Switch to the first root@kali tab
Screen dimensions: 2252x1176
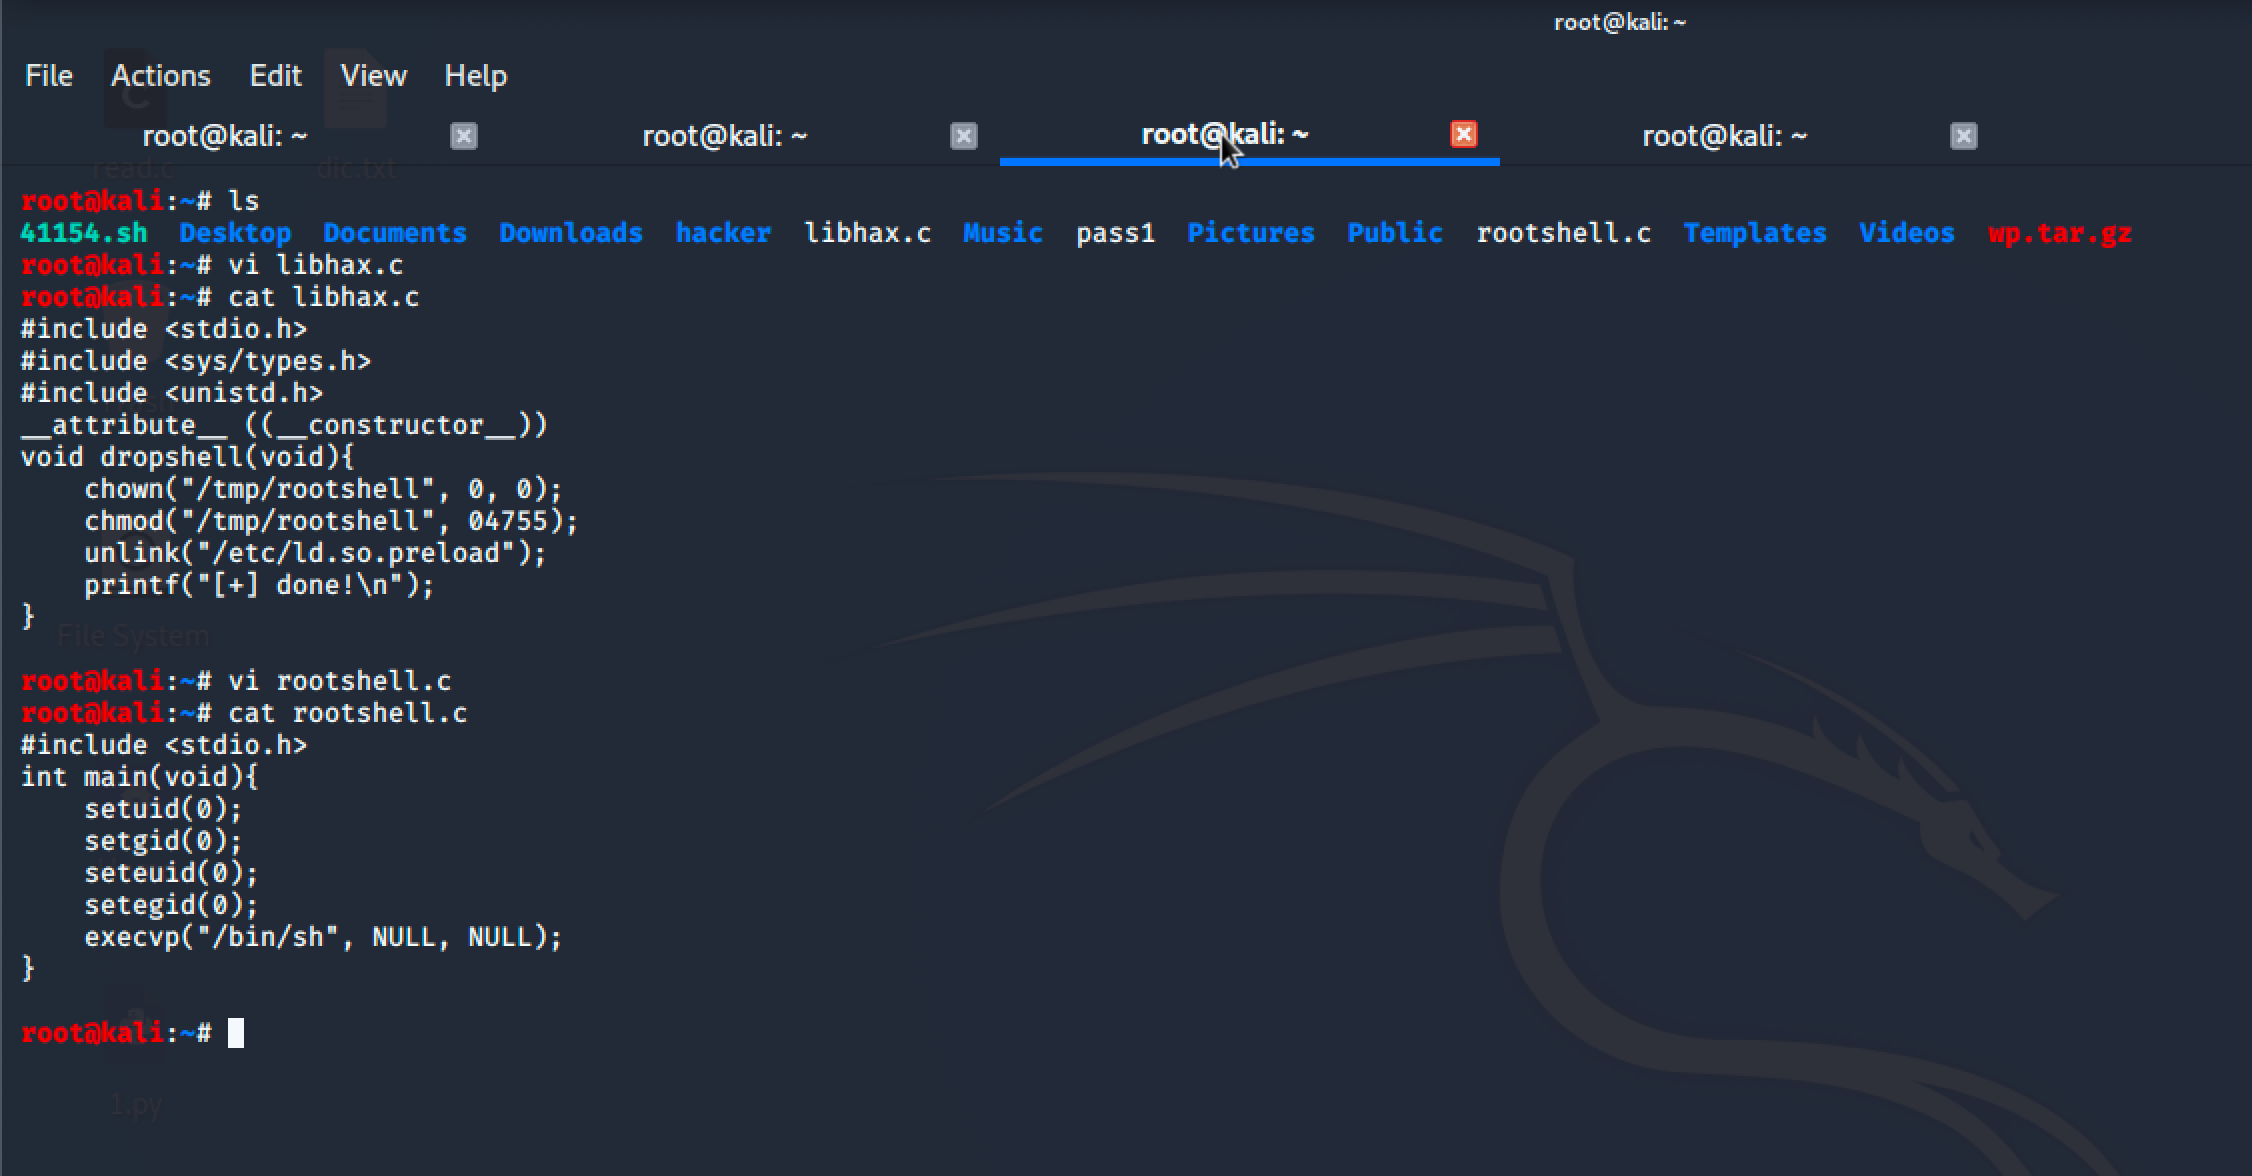tap(225, 136)
